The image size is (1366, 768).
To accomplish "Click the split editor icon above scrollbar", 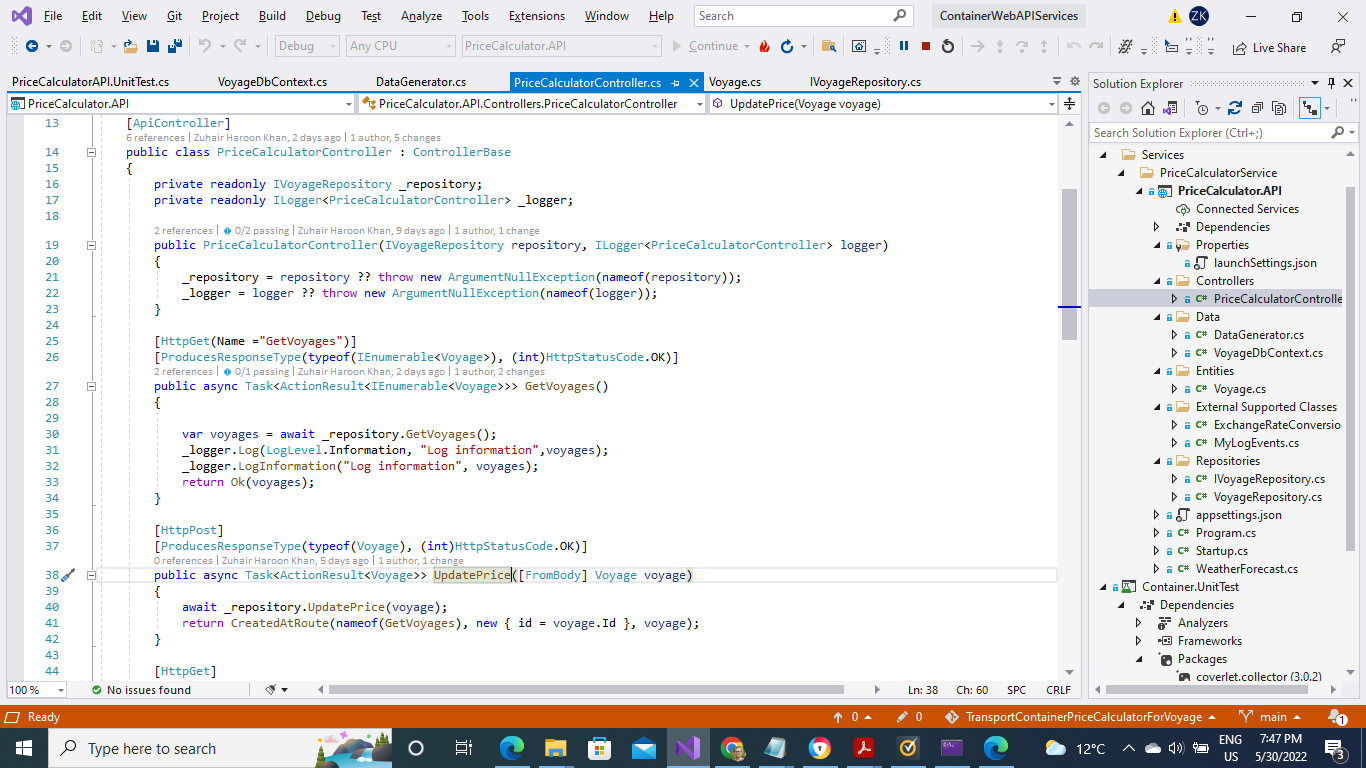I will pyautogui.click(x=1069, y=103).
